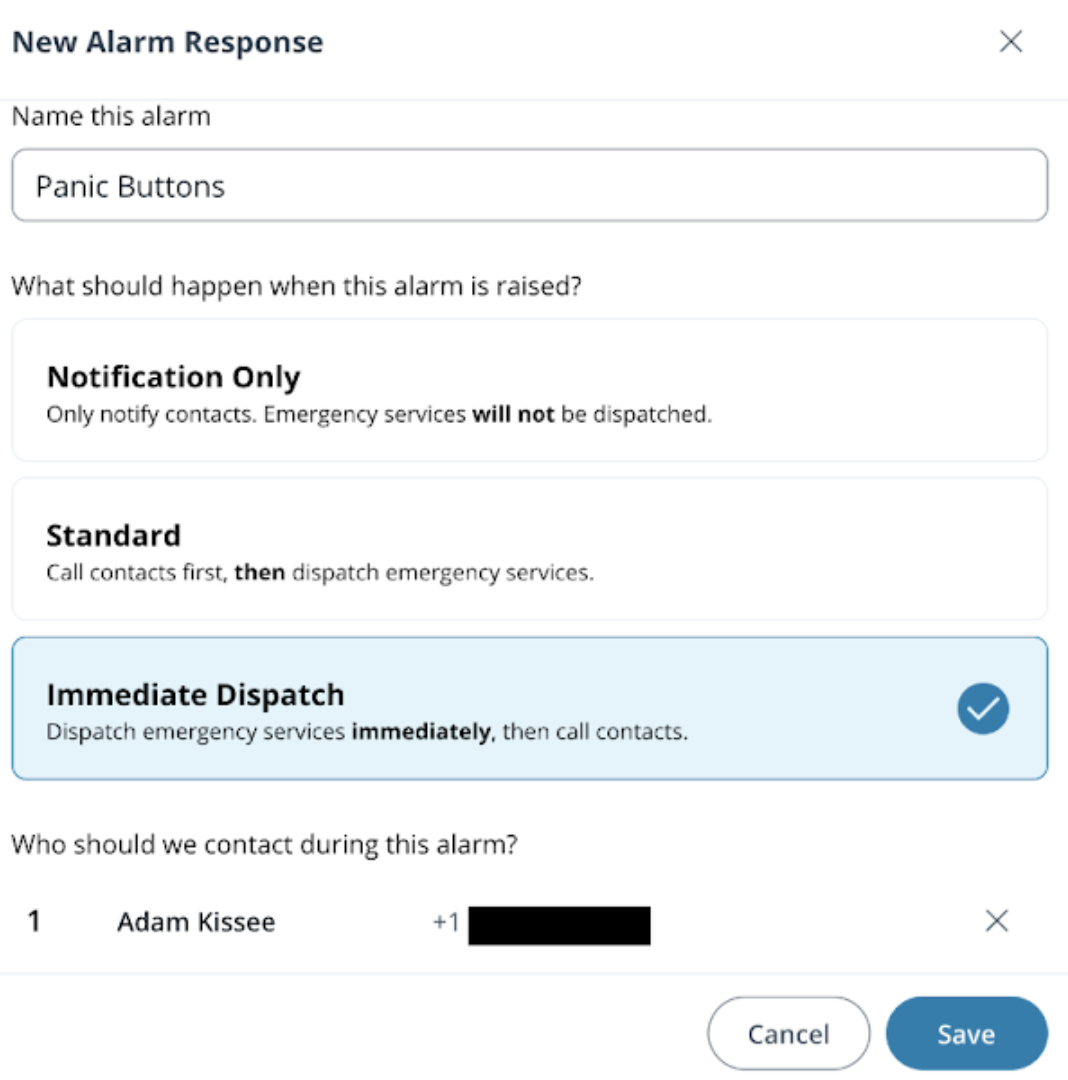Select the Notification Only response option

click(529, 390)
